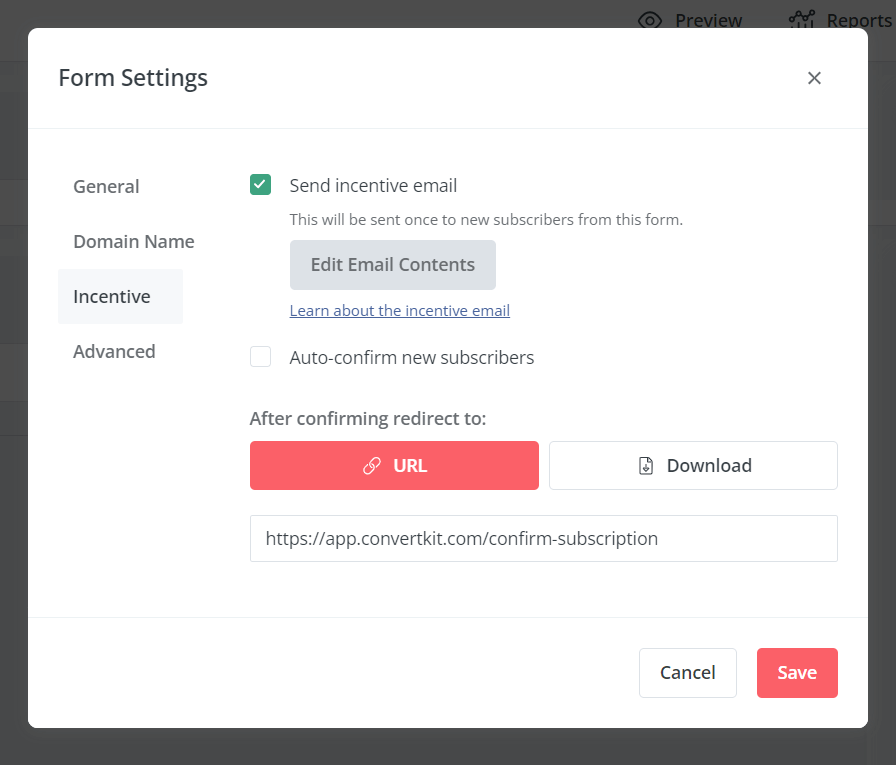Uncheck the Send incentive email checkbox

[260, 185]
